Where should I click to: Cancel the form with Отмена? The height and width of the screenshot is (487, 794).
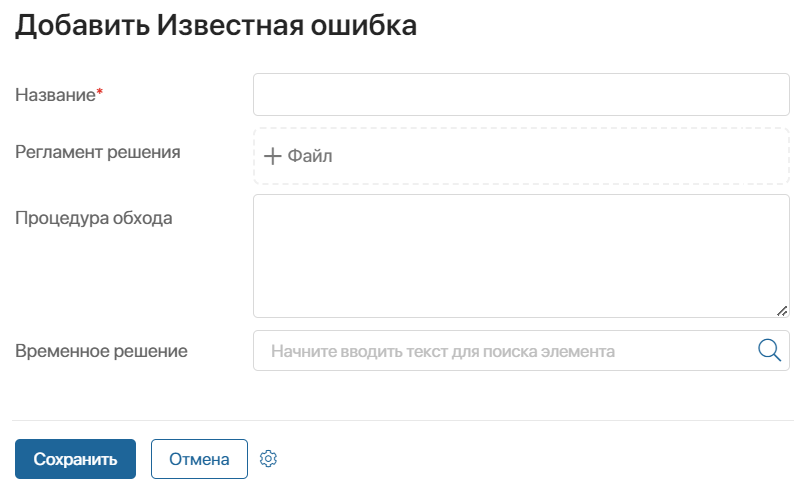(x=199, y=459)
